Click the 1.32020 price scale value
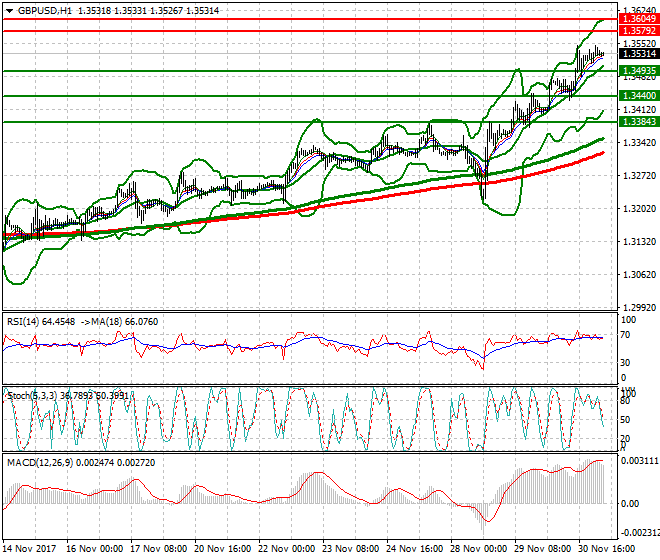Image resolution: width=660 pixels, height=560 pixels. pos(639,208)
